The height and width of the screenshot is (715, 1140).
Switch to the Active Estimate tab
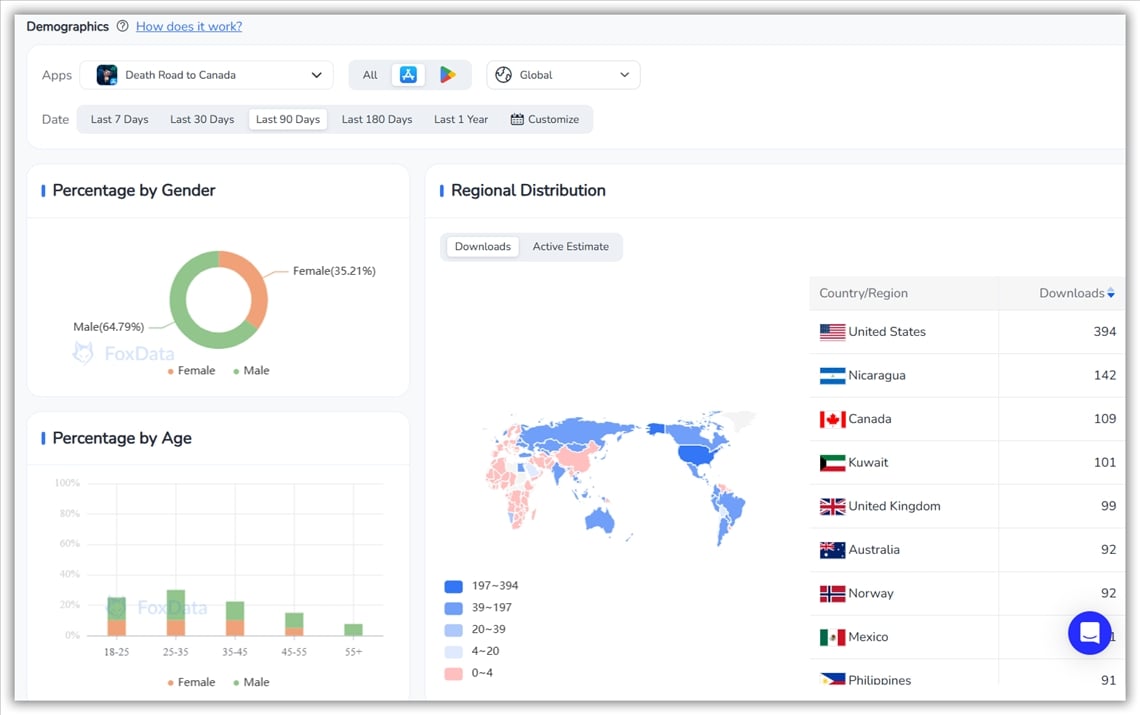(x=570, y=247)
